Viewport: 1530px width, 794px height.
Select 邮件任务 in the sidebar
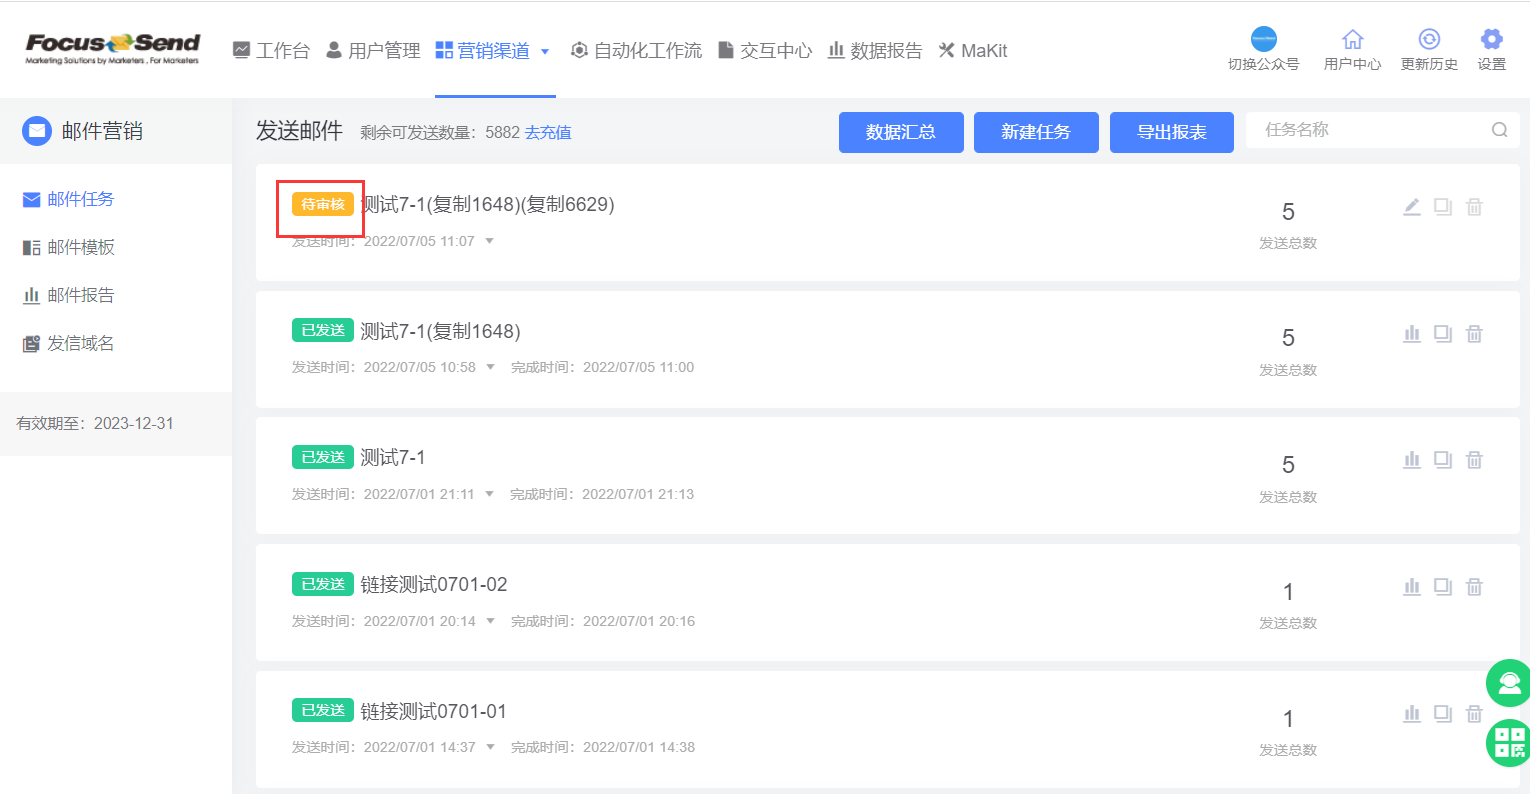(x=68, y=199)
